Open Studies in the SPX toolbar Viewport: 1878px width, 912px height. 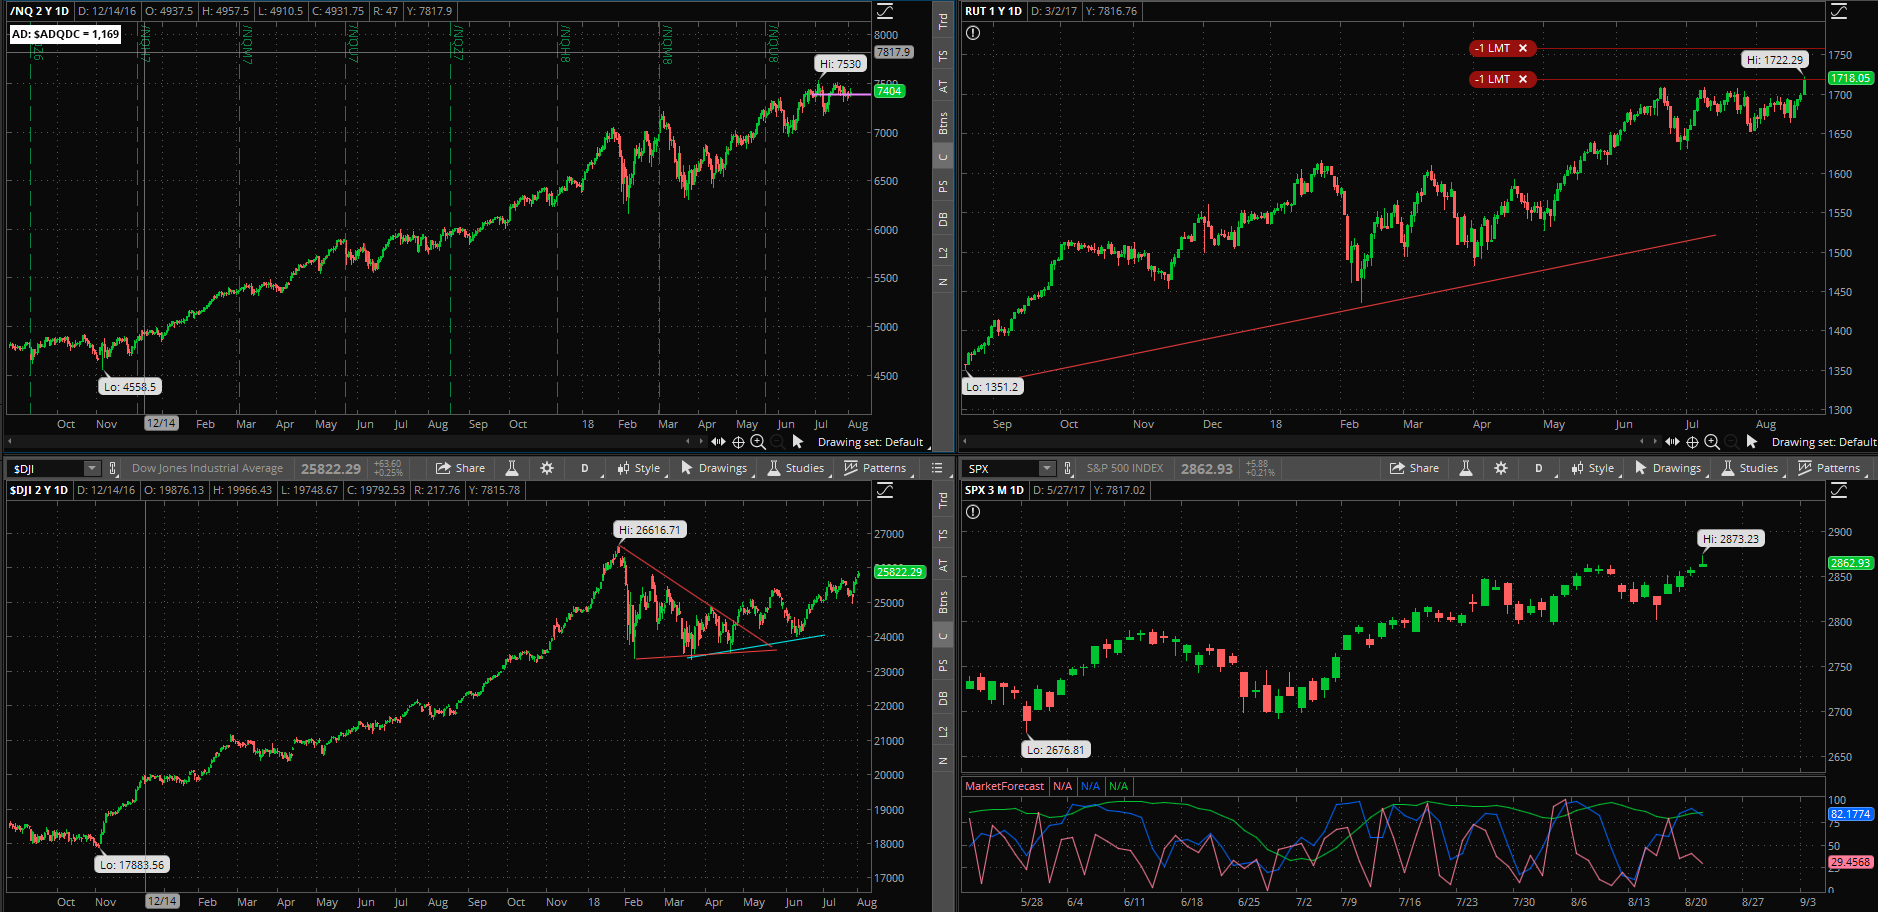coord(1750,468)
